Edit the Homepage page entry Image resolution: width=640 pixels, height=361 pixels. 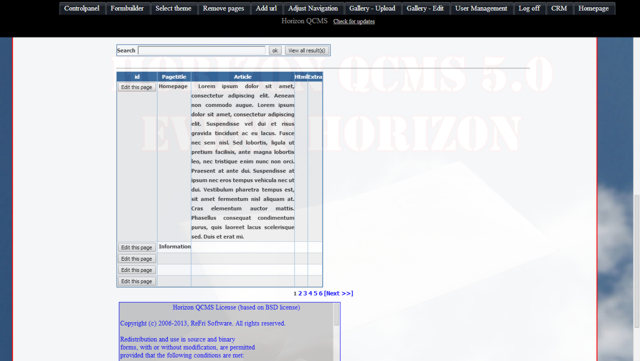tap(136, 87)
